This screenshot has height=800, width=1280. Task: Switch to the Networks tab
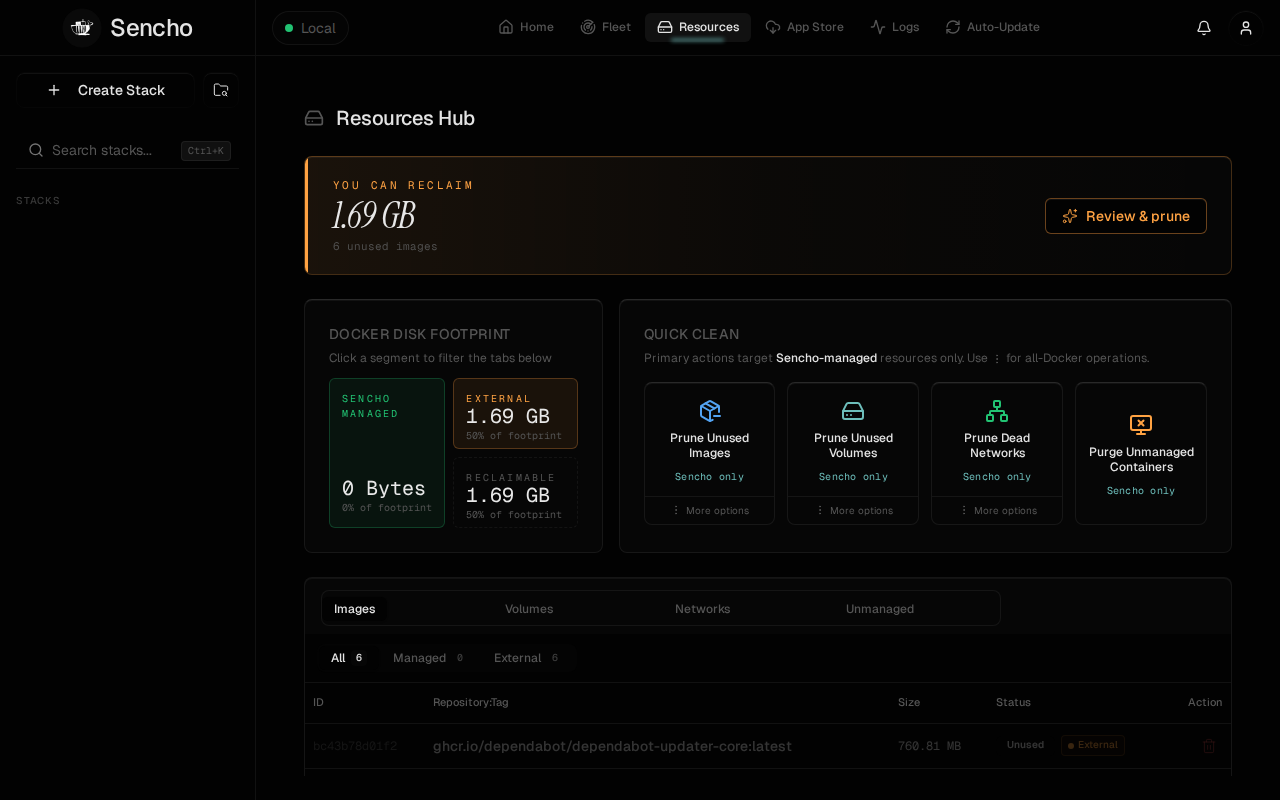click(703, 609)
